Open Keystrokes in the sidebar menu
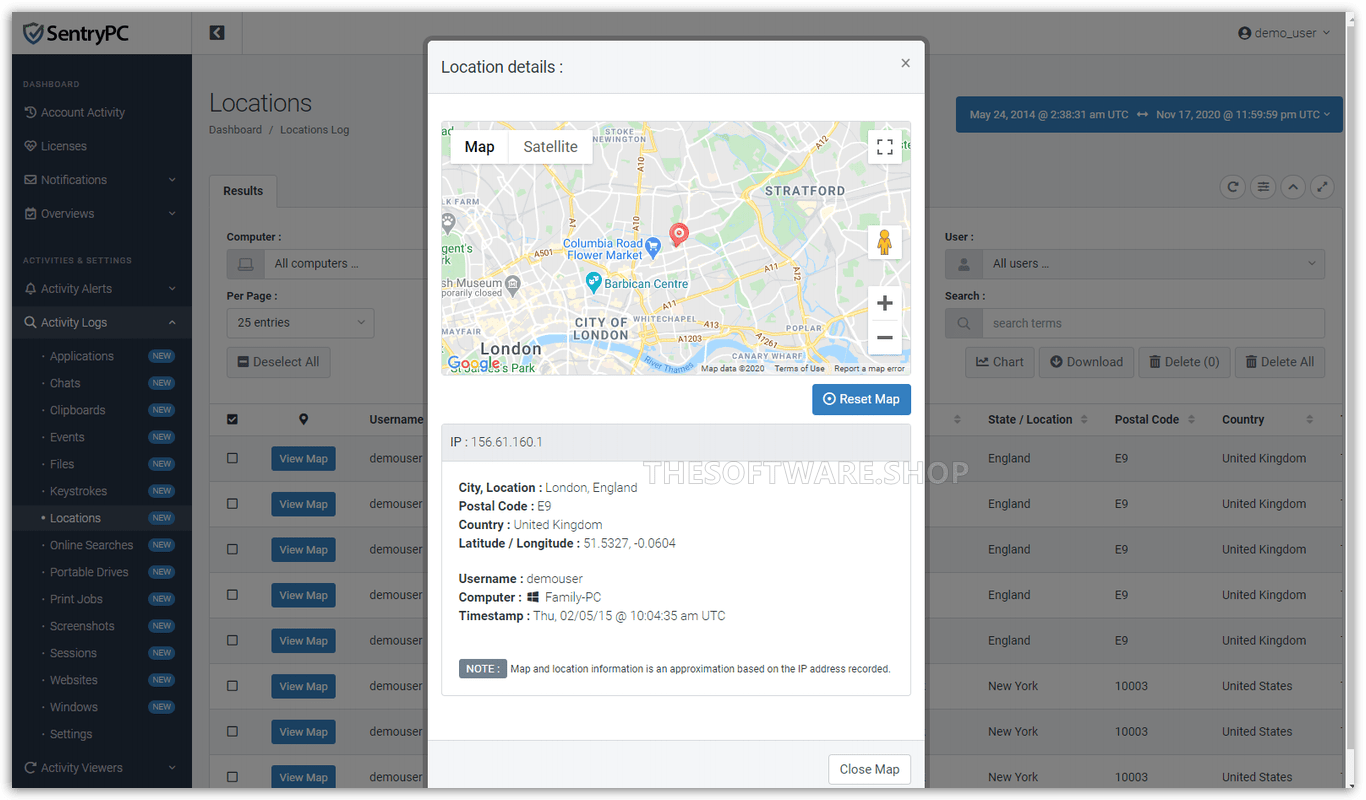This screenshot has height=800, width=1366. click(78, 491)
